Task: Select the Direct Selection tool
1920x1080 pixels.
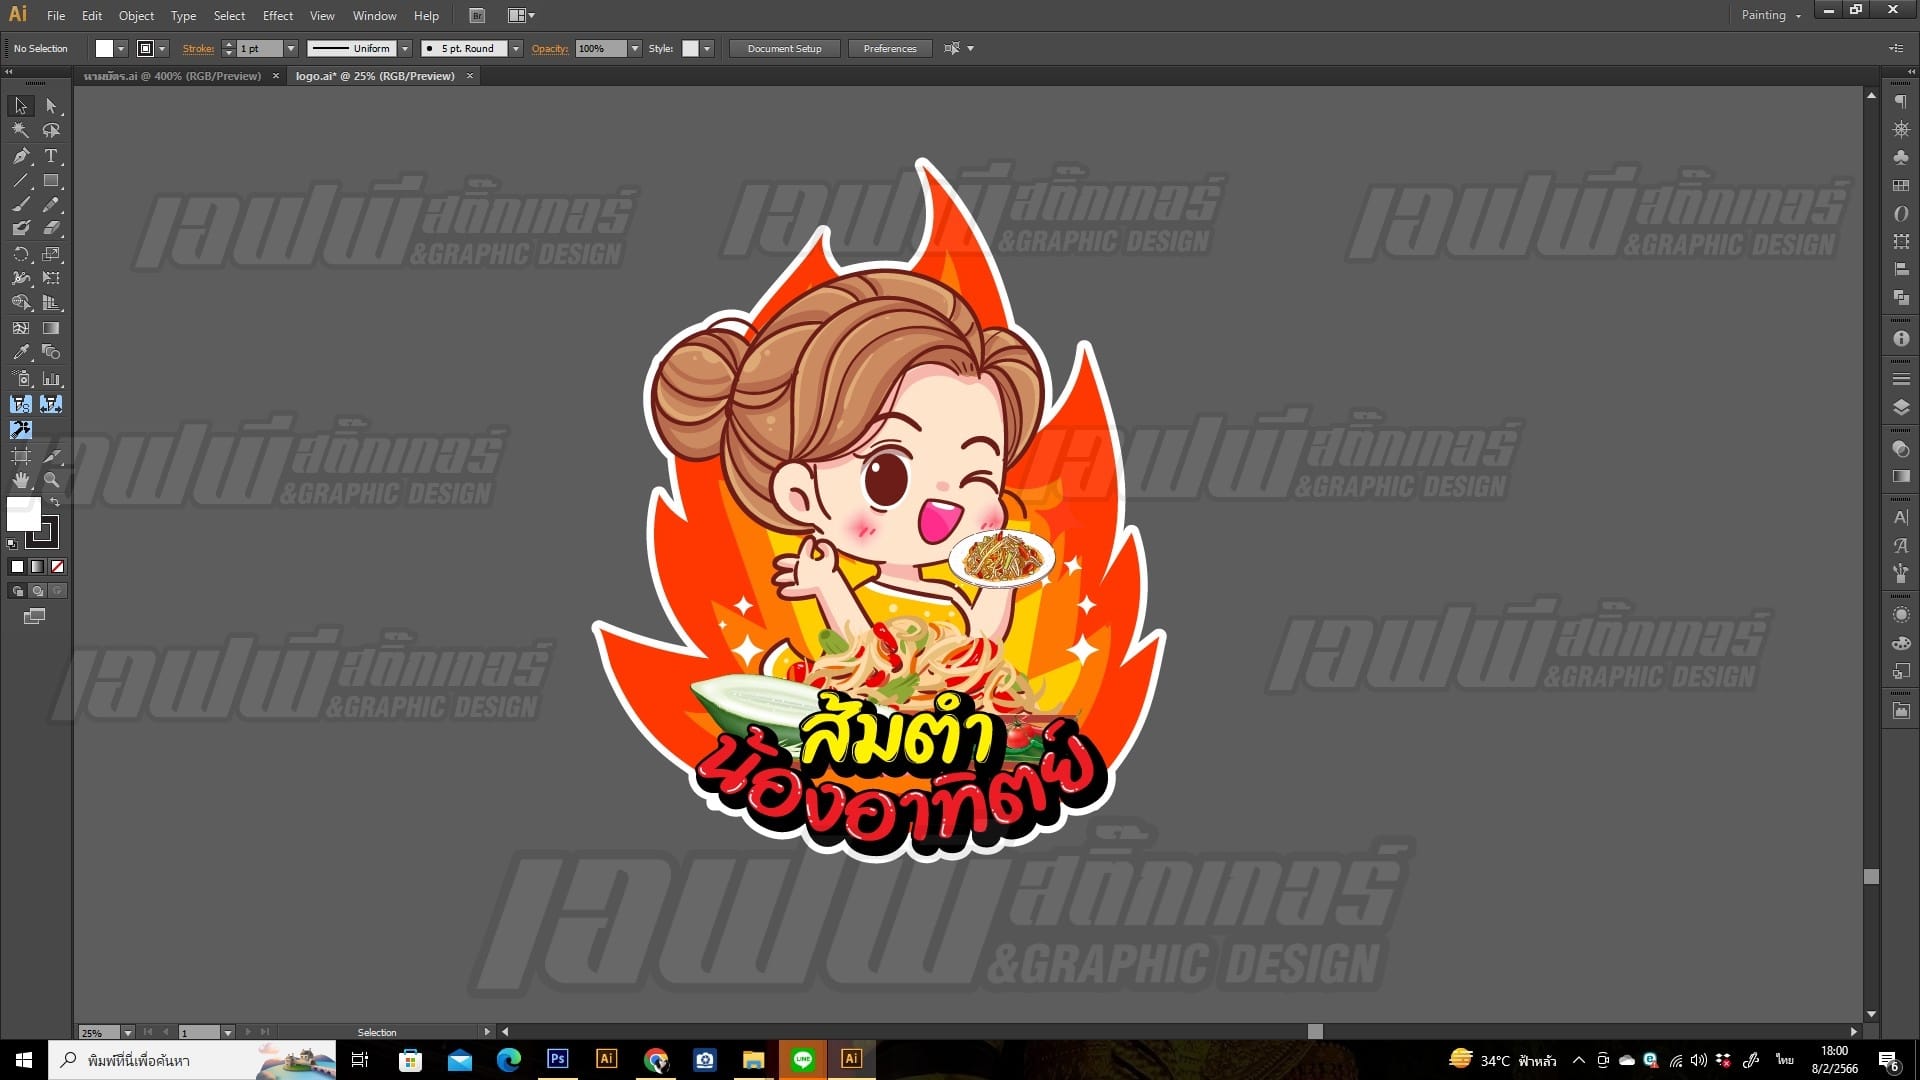Action: pos(51,106)
